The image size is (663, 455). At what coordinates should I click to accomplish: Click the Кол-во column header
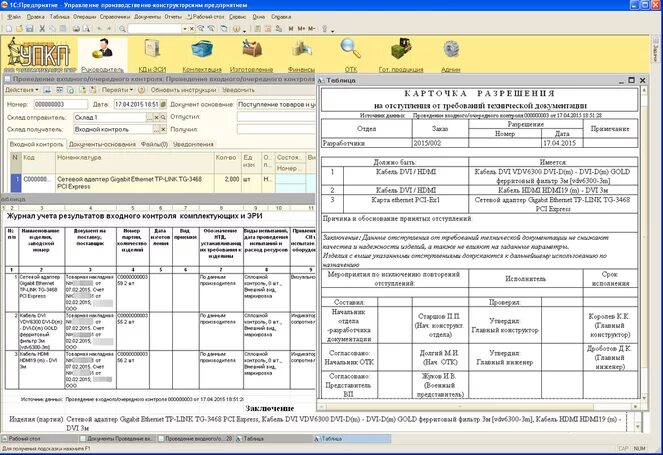[x=227, y=162]
